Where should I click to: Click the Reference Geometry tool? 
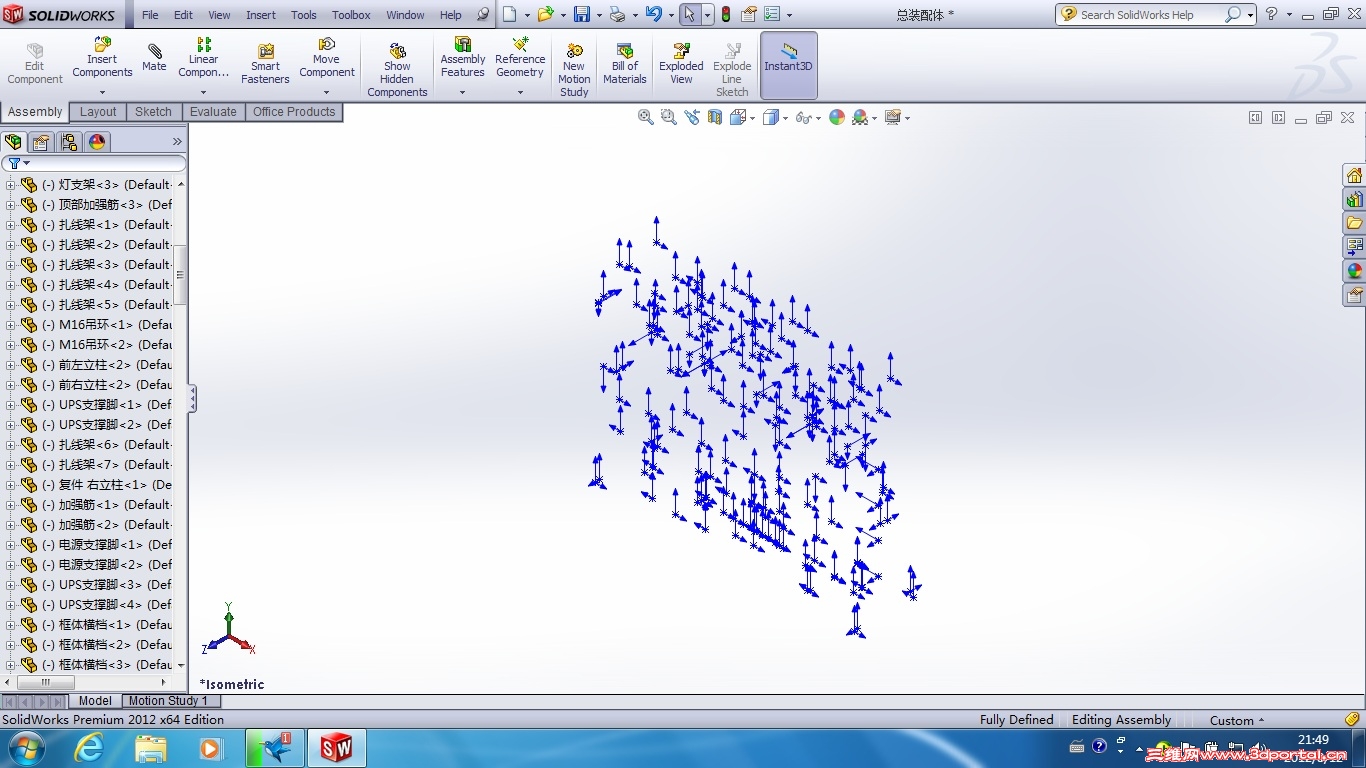[x=520, y=58]
